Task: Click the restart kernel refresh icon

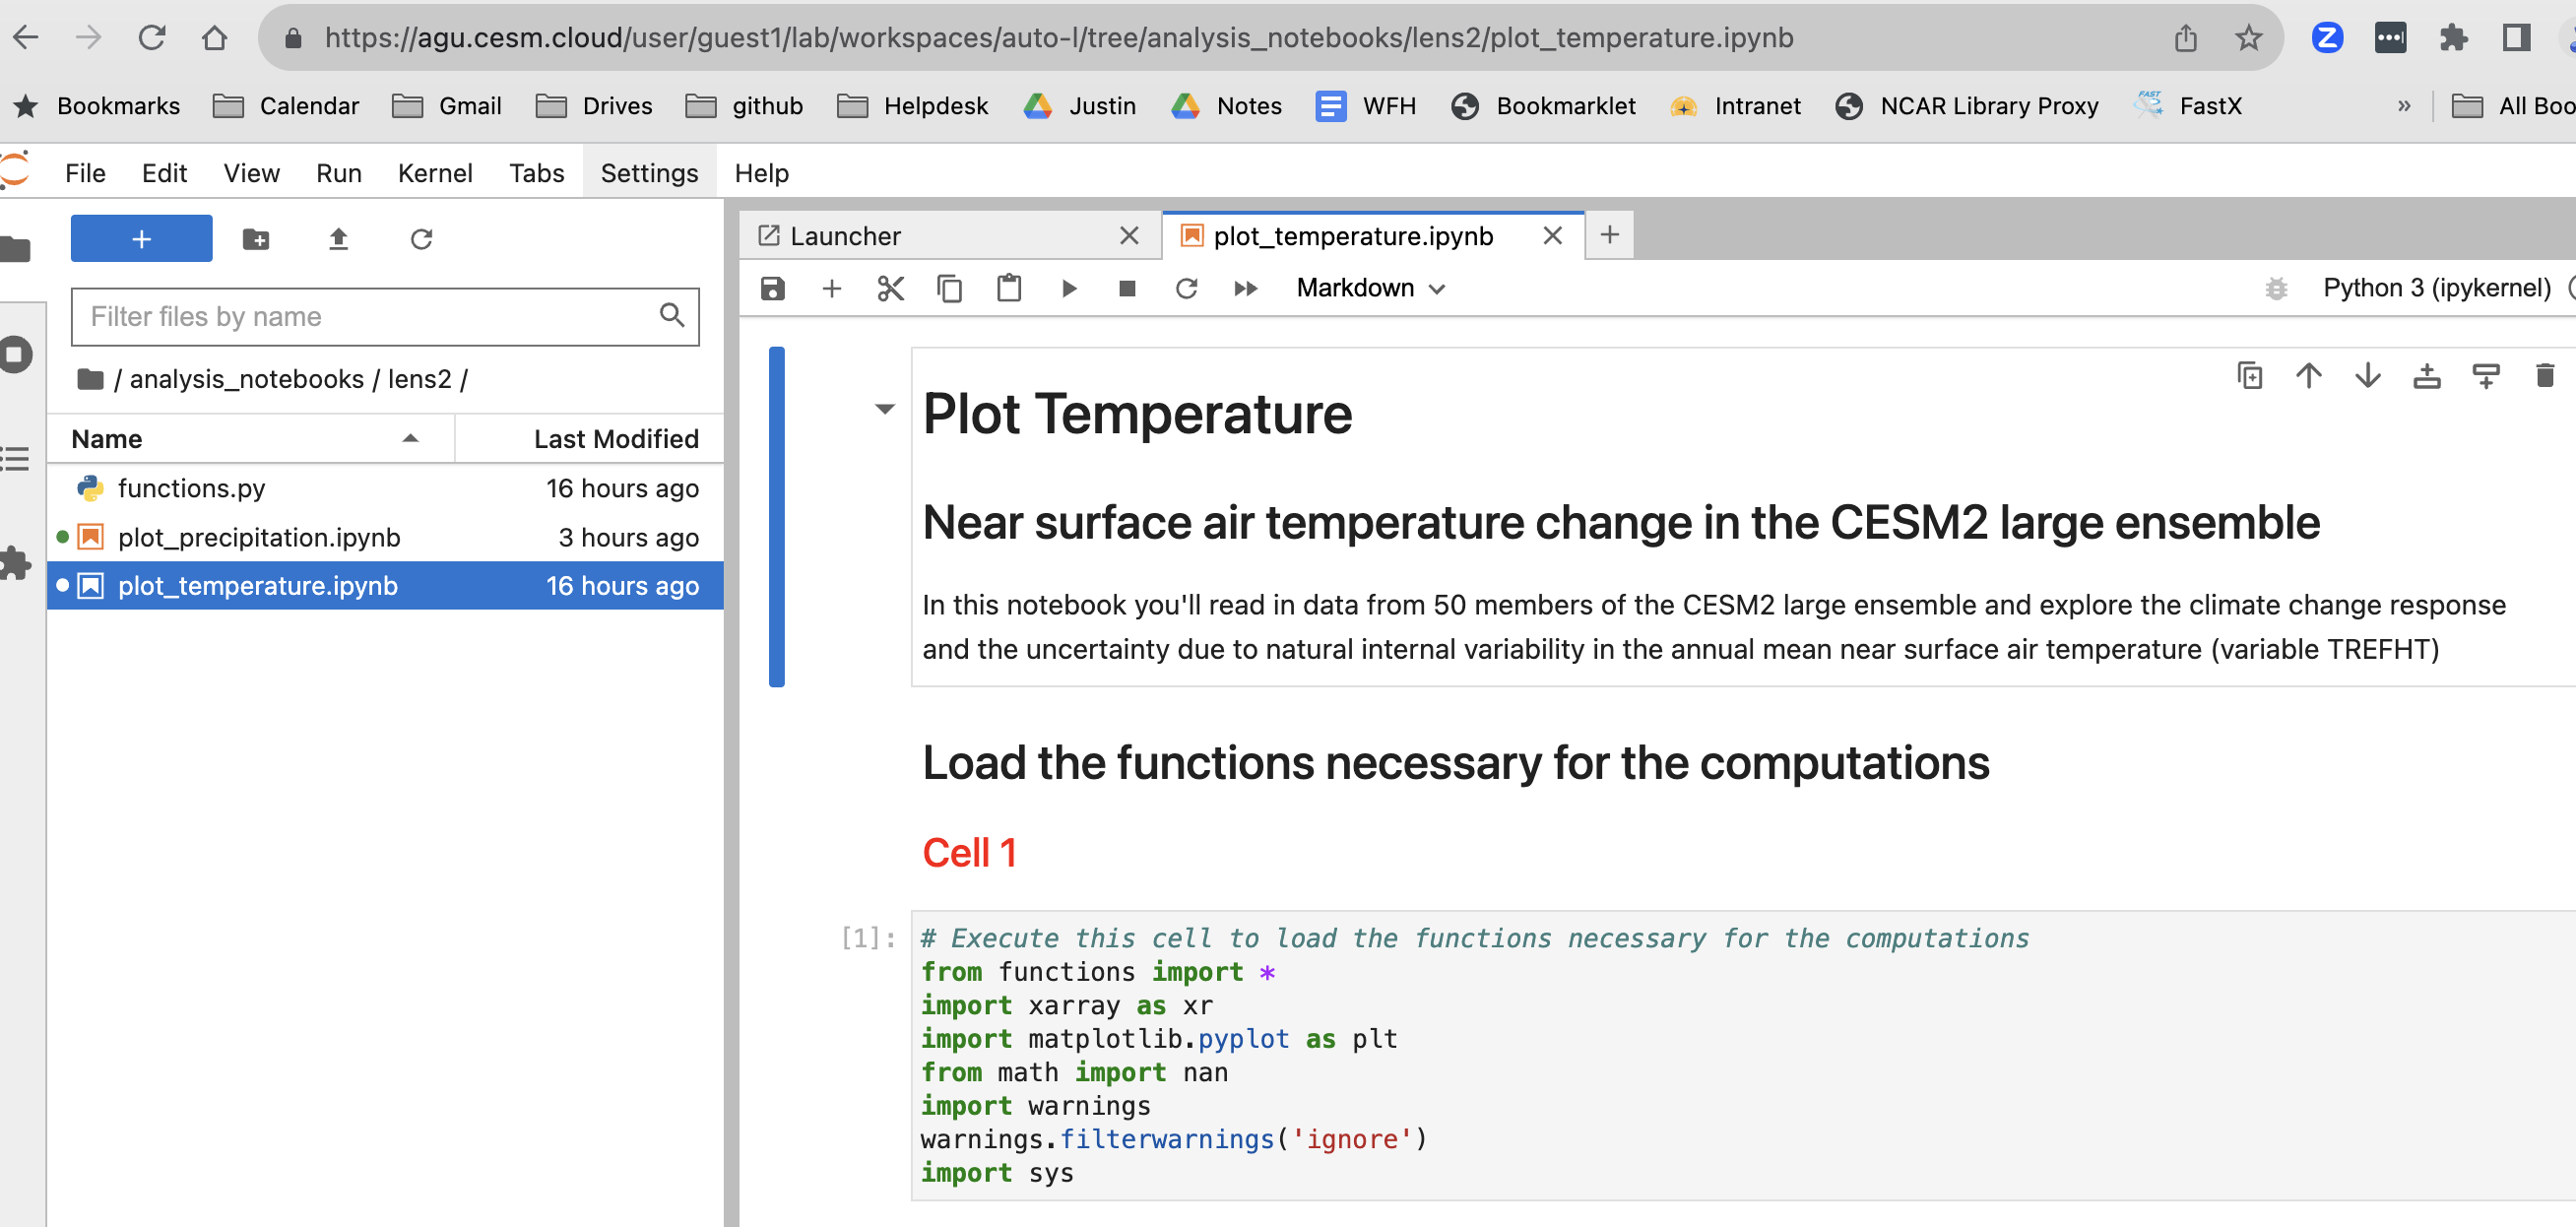Action: click(1185, 288)
